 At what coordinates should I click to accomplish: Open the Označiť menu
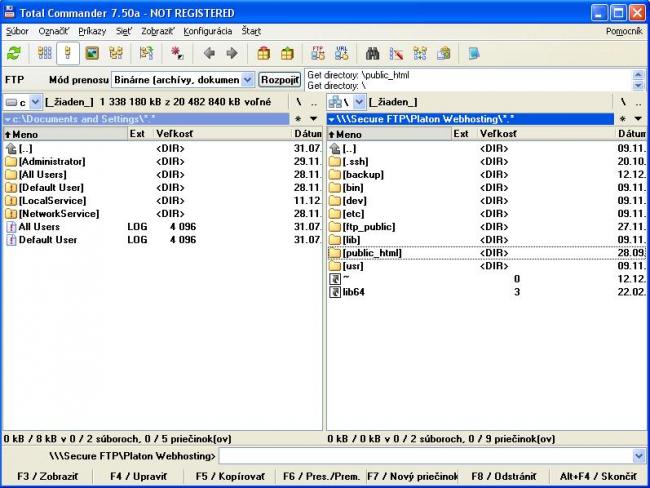[x=54, y=31]
